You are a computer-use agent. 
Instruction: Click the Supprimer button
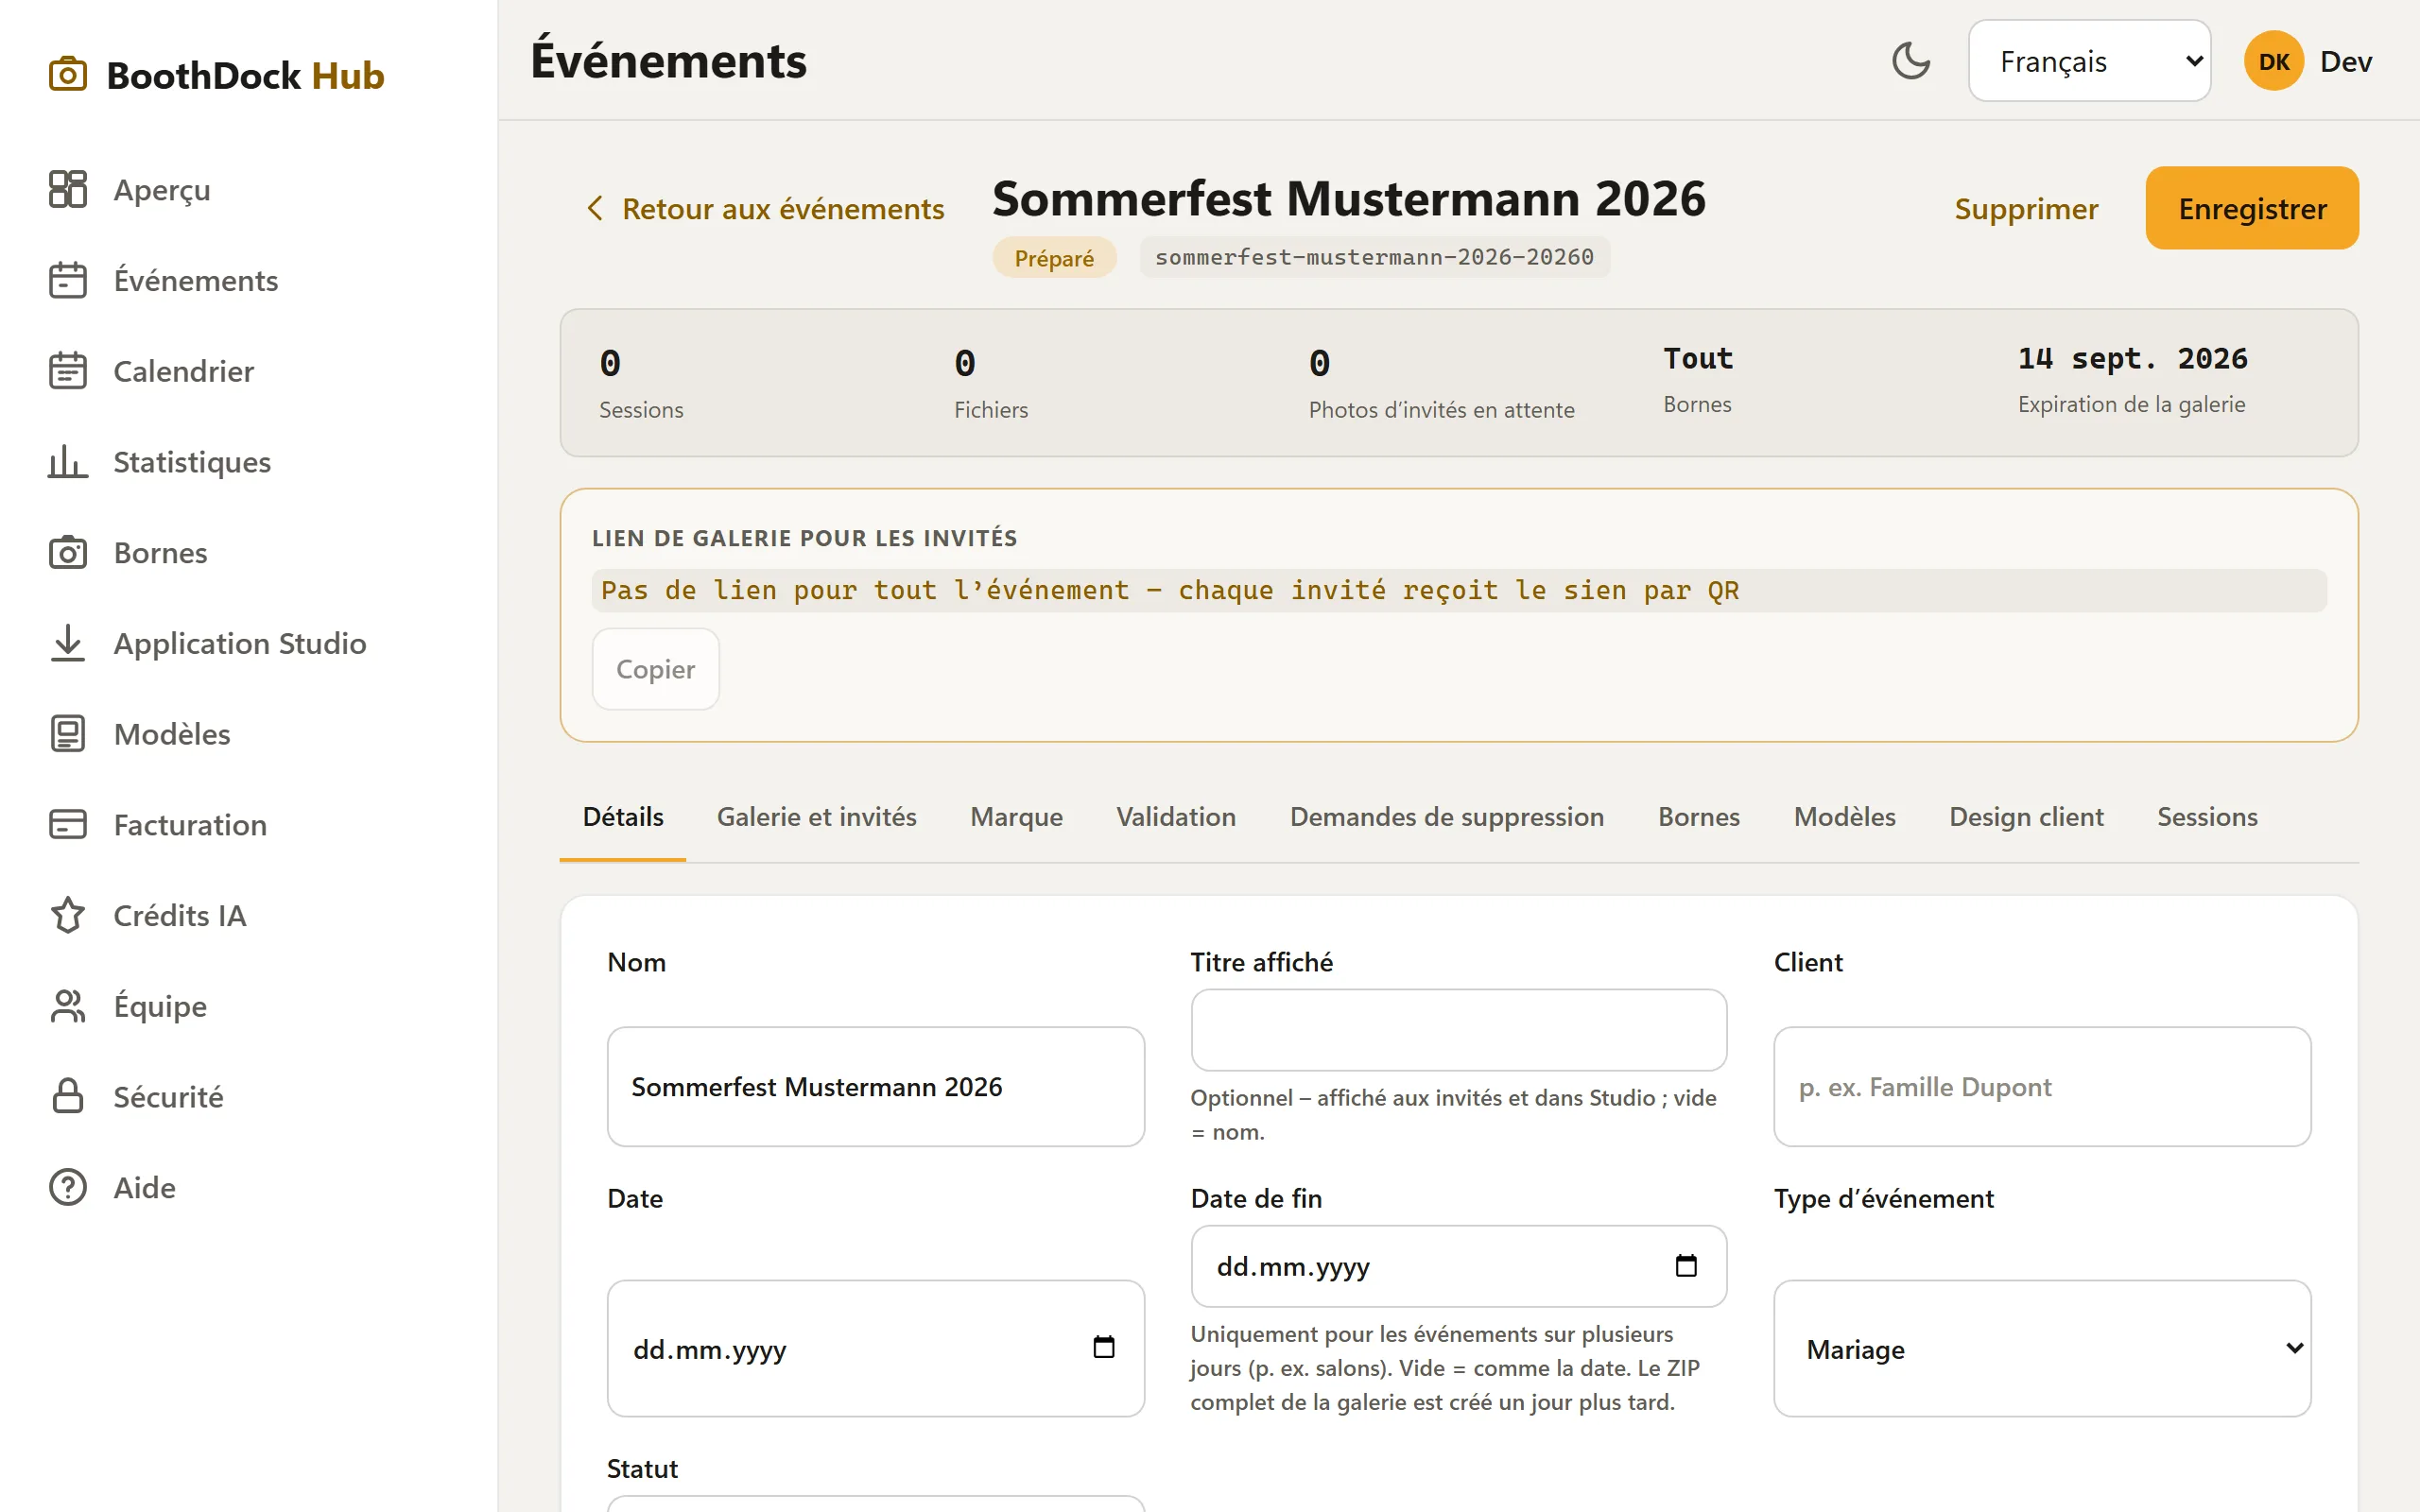[2026, 208]
